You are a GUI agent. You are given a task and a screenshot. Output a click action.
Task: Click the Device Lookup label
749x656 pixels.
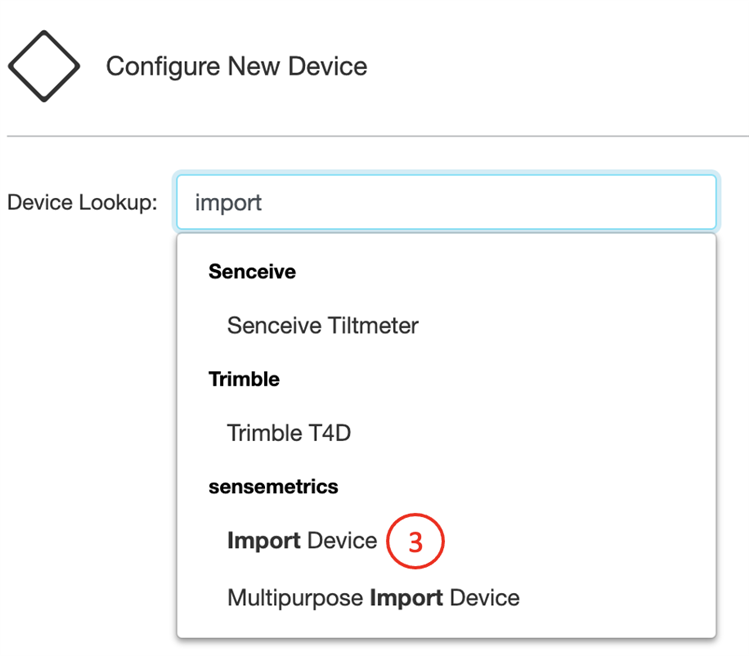point(82,203)
